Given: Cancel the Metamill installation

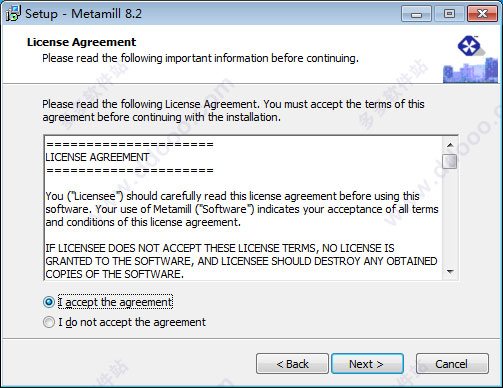Looking at the screenshot, I should pyautogui.click(x=452, y=364).
